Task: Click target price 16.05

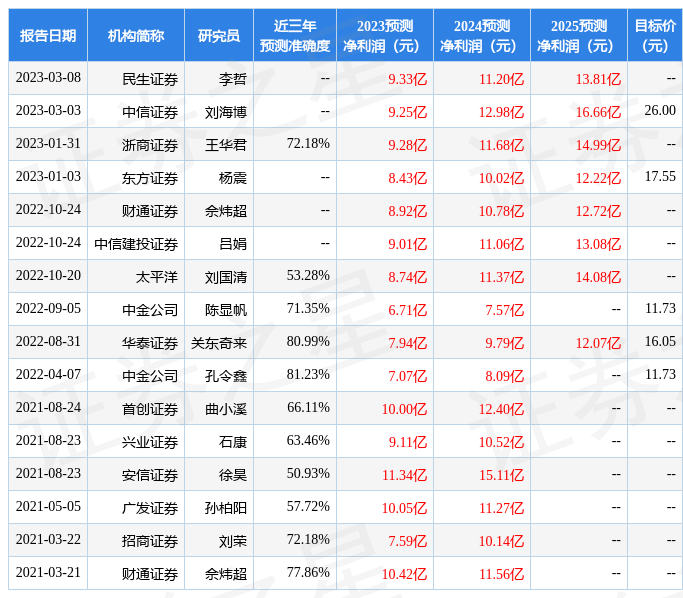Action: tap(660, 341)
